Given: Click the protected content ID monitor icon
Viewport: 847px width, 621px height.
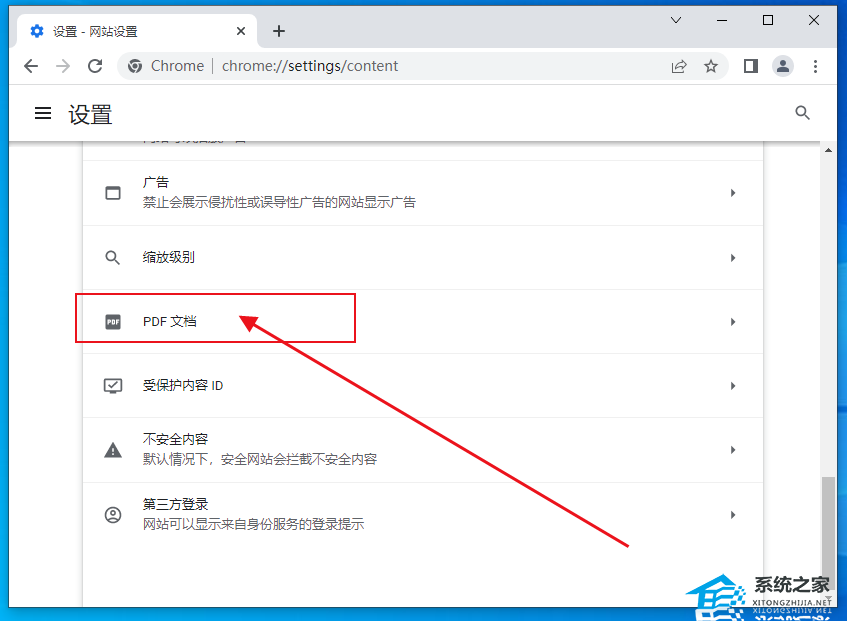Looking at the screenshot, I should [113, 386].
